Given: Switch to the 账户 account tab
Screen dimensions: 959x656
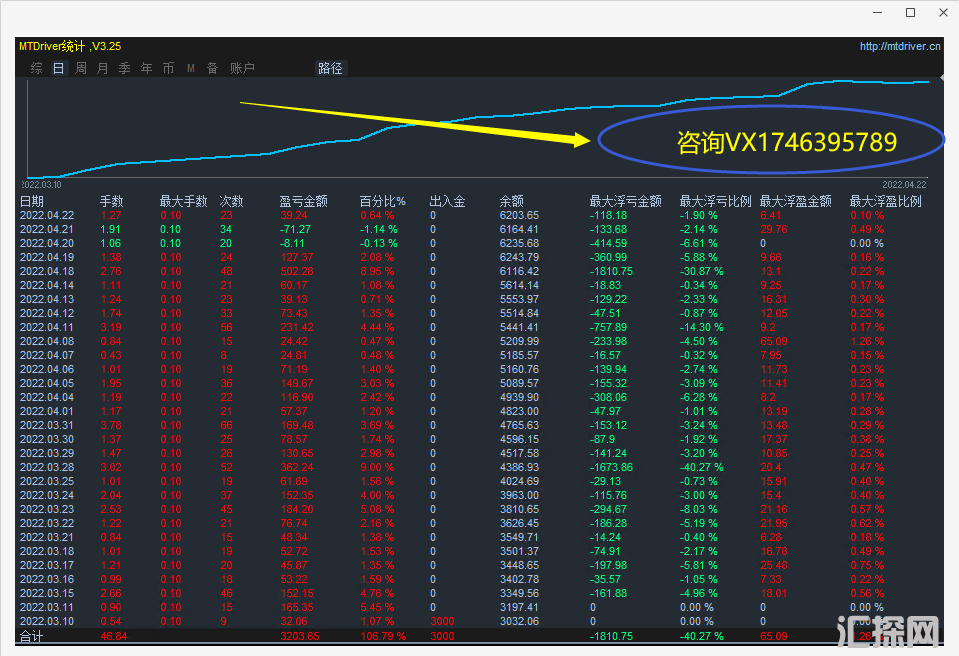Looking at the screenshot, I should click(x=242, y=69).
